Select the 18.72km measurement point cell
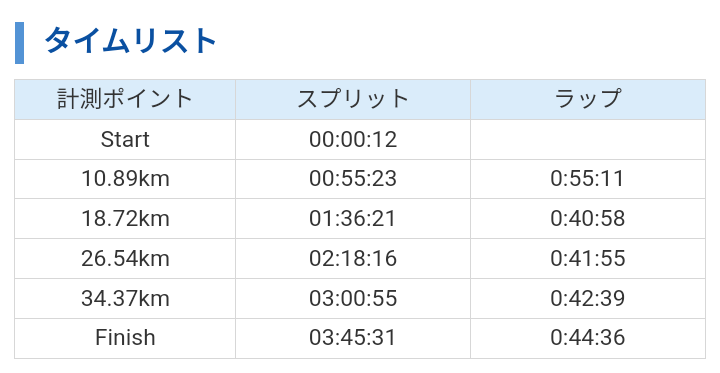 point(125,219)
